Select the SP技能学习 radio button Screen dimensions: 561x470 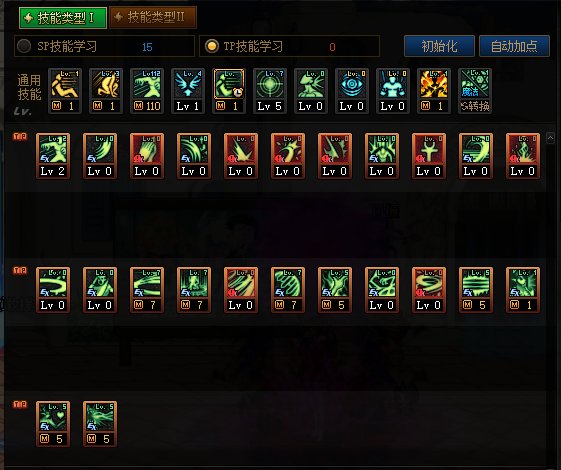[x=24, y=46]
